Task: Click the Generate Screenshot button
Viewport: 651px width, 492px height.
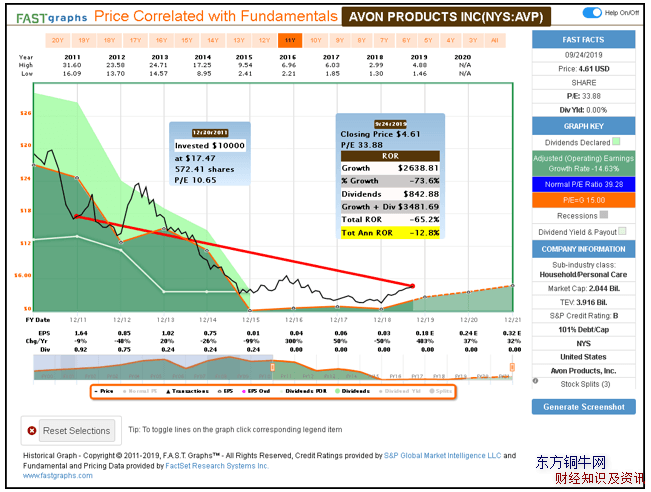Action: click(x=583, y=407)
